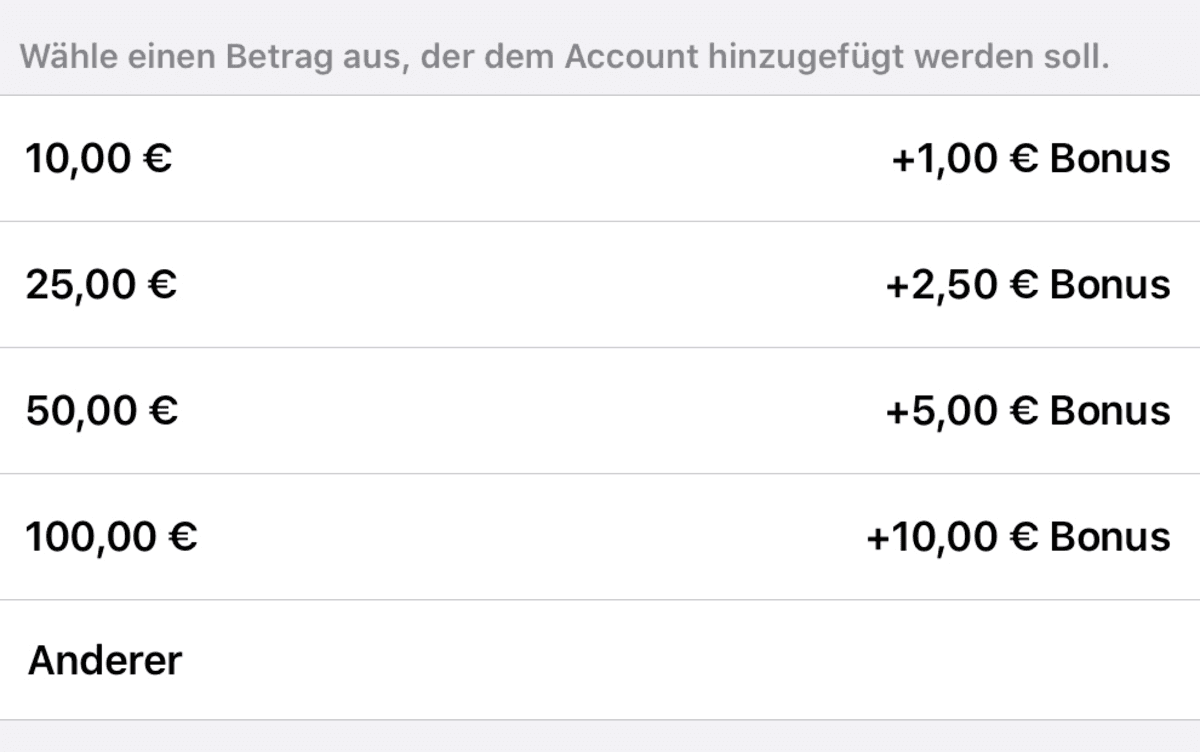Click the euro sign next to 25,00
The image size is (1200, 752).
(x=163, y=285)
